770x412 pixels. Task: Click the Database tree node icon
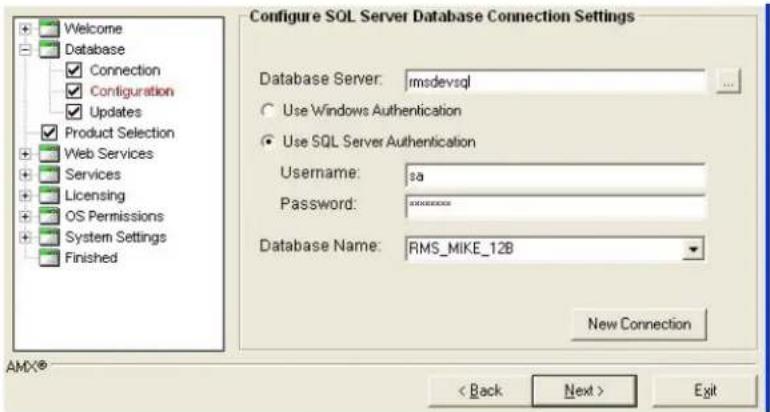pos(49,49)
